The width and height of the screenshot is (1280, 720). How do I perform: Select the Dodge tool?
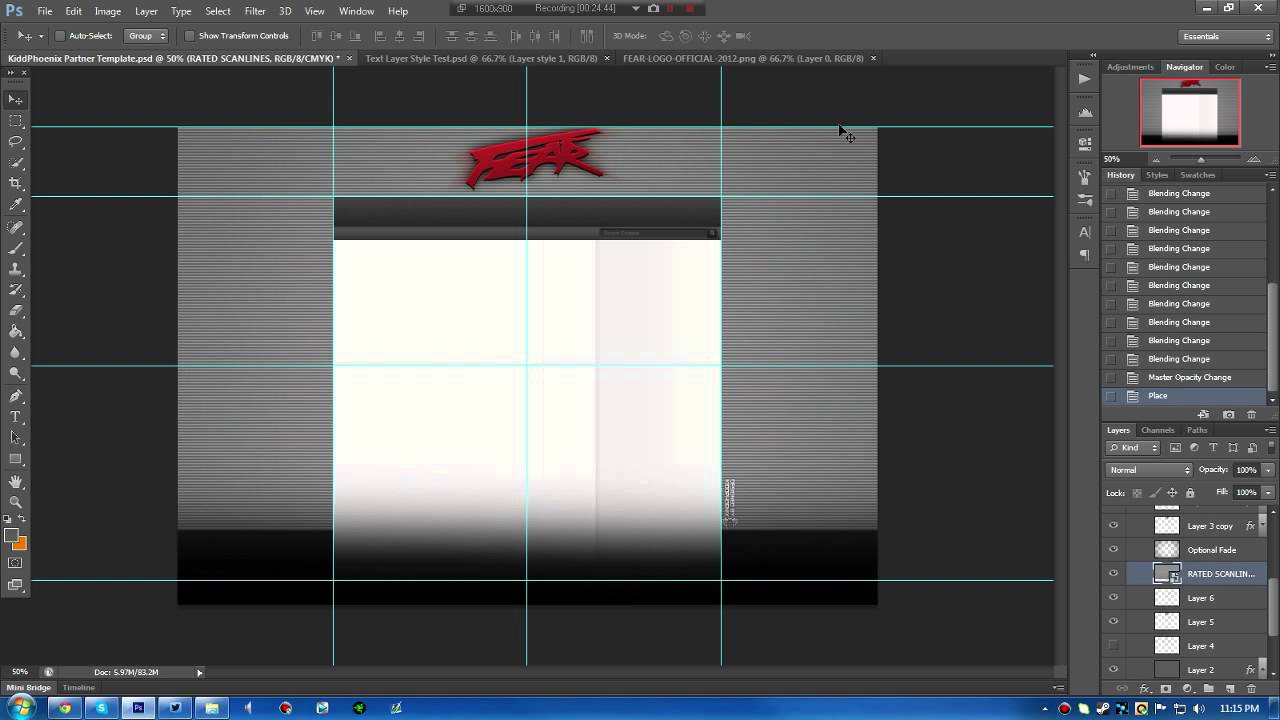(x=16, y=374)
